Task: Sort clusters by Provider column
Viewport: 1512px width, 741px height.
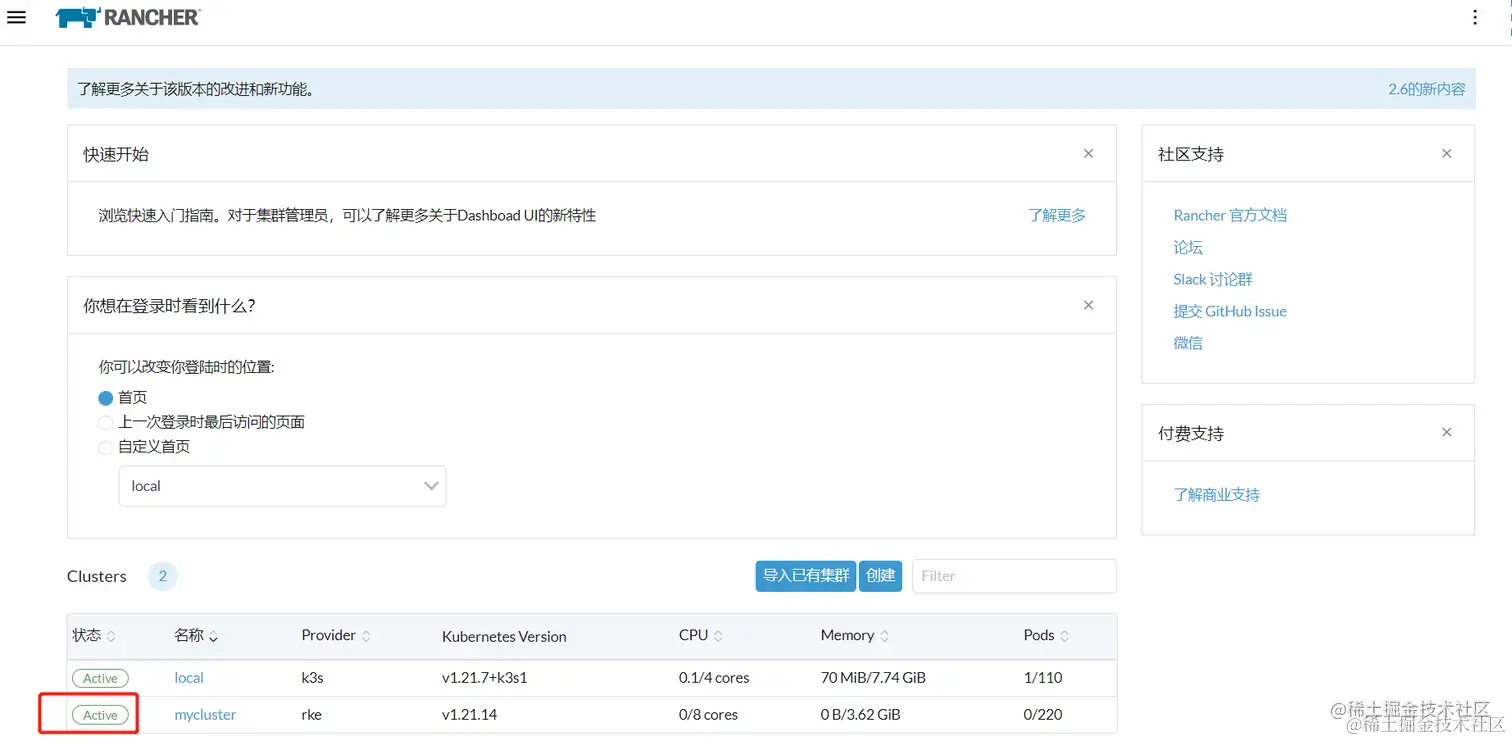Action: coord(336,635)
